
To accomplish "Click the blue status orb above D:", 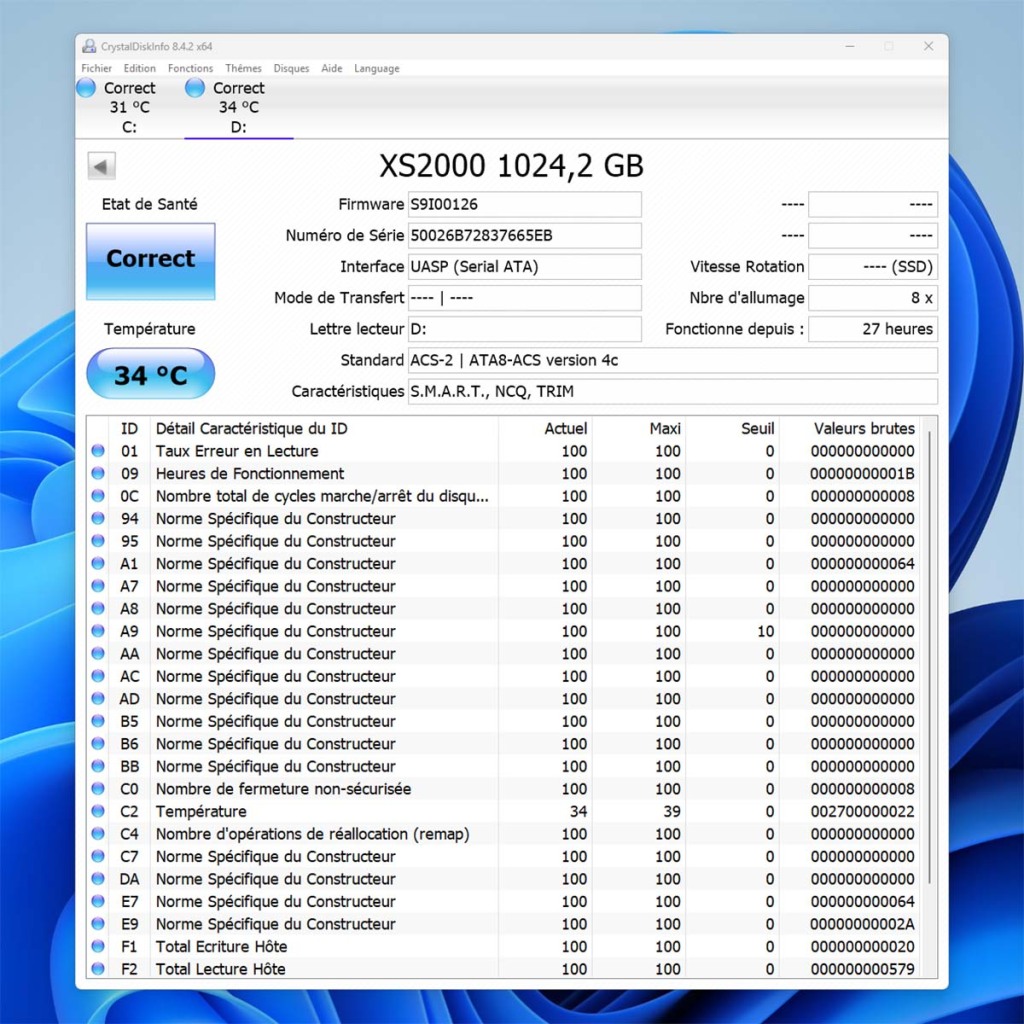I will [195, 88].
